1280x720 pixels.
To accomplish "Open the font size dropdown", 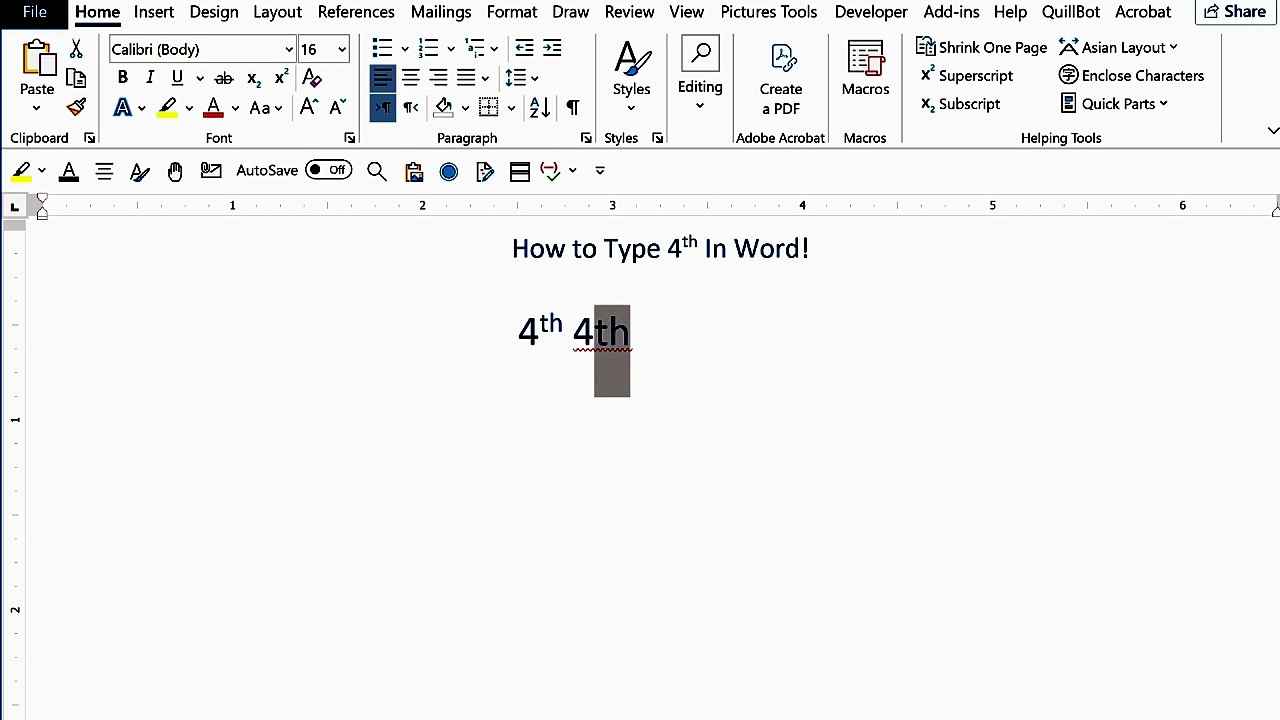I will tap(342, 49).
